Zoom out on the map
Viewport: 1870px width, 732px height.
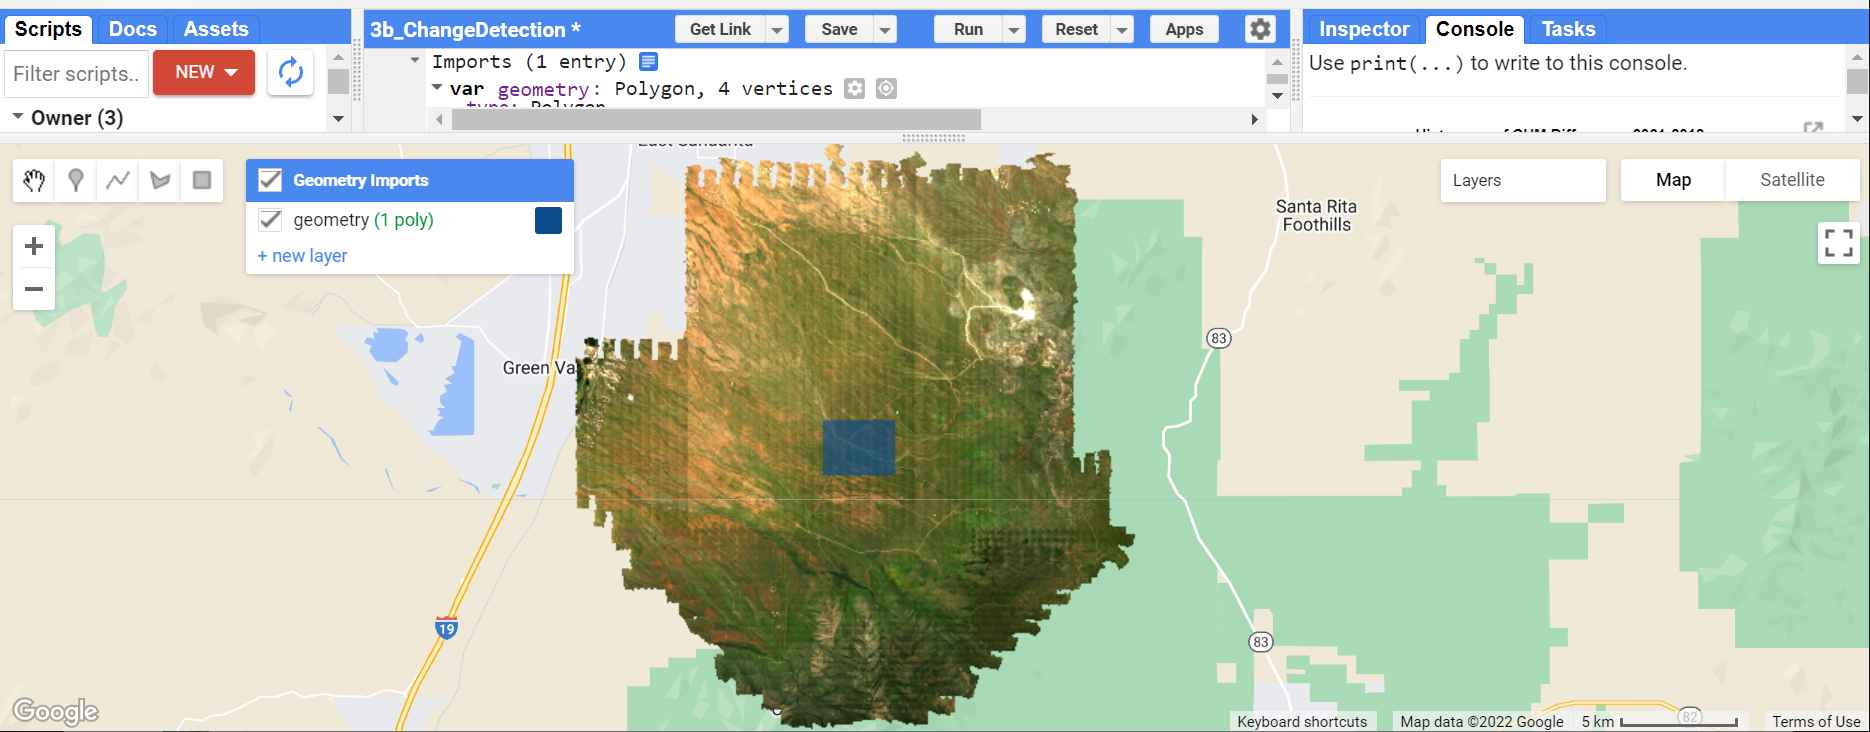coord(34,289)
